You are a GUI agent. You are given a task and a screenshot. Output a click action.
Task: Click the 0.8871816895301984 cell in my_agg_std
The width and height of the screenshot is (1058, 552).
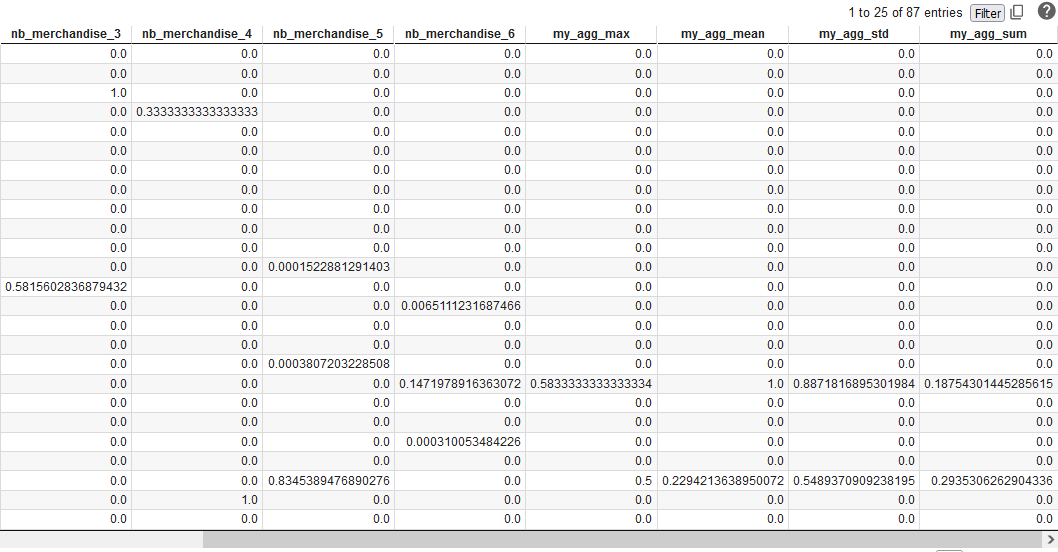[854, 383]
